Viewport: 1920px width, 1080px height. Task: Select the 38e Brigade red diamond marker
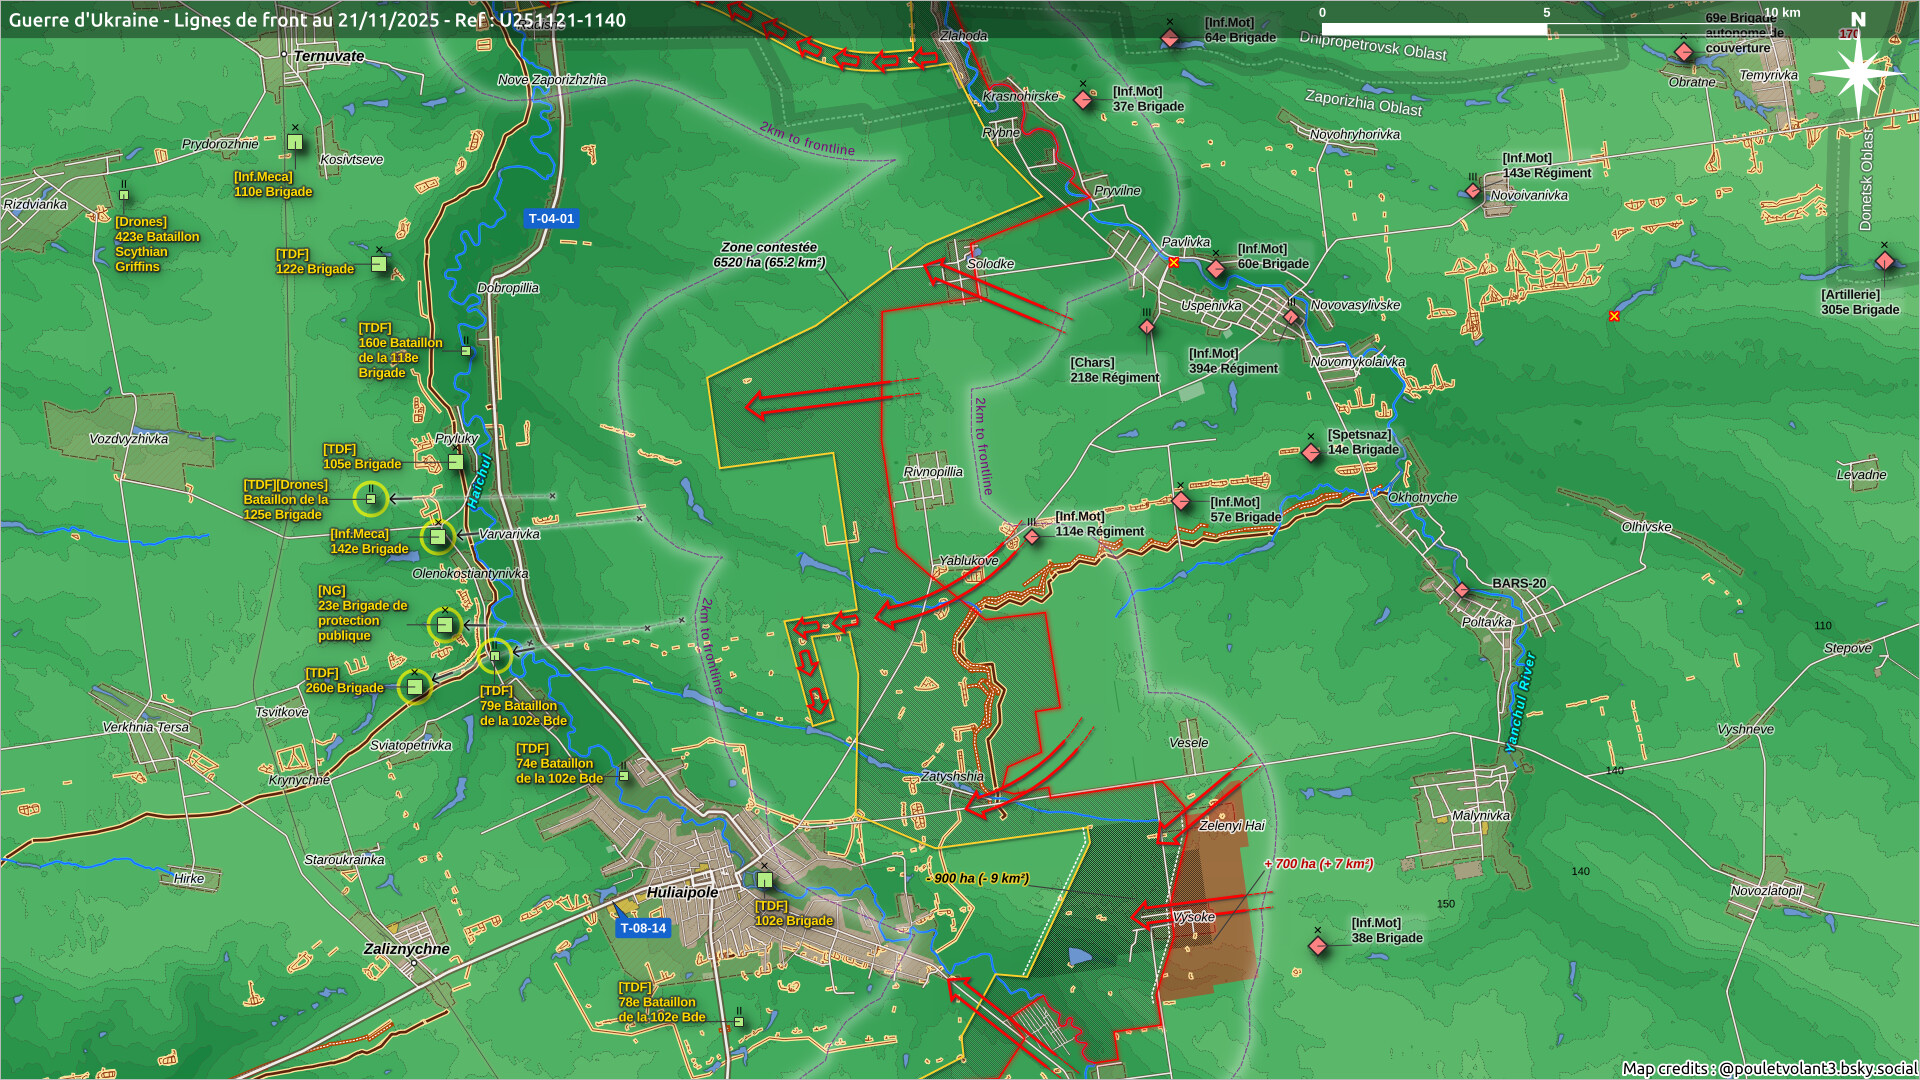[x=1318, y=945]
